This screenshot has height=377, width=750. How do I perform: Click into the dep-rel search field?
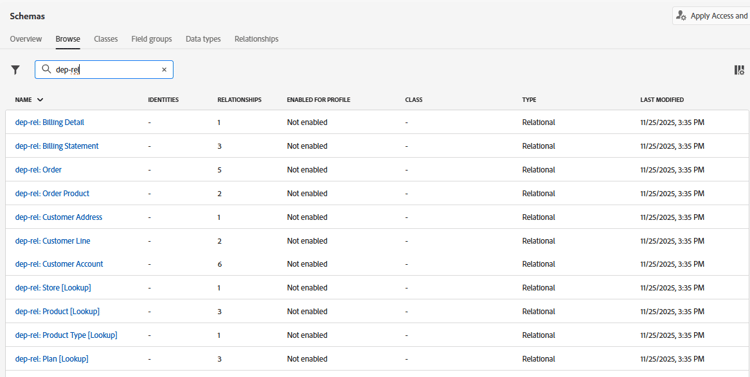[104, 69]
